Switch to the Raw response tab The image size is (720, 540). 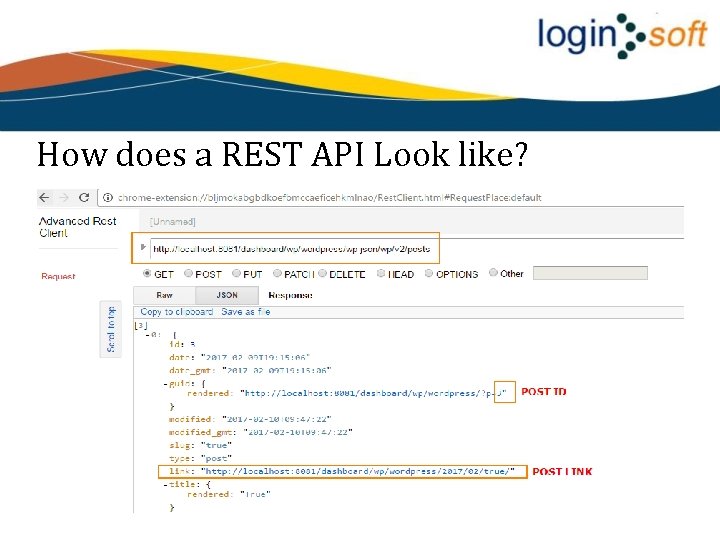[x=164, y=295]
